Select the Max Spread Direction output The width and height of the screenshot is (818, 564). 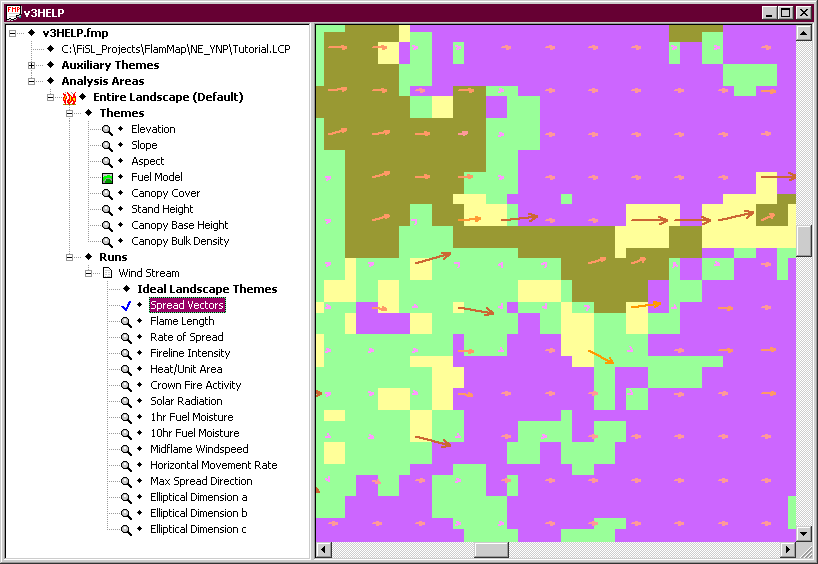point(201,481)
